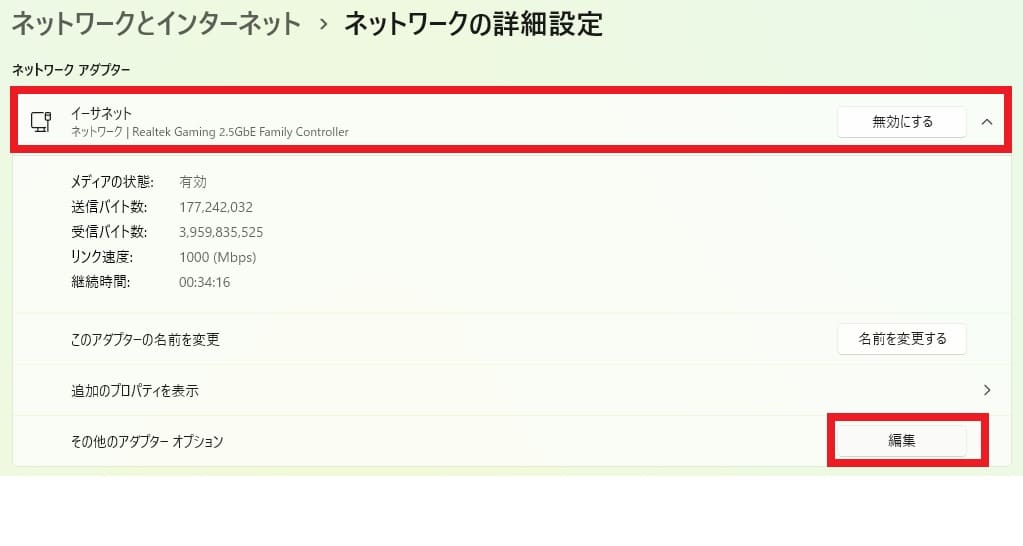Click the breadcrumb separator arrow
This screenshot has width=1023, height=546.
pyautogui.click(x=323, y=25)
